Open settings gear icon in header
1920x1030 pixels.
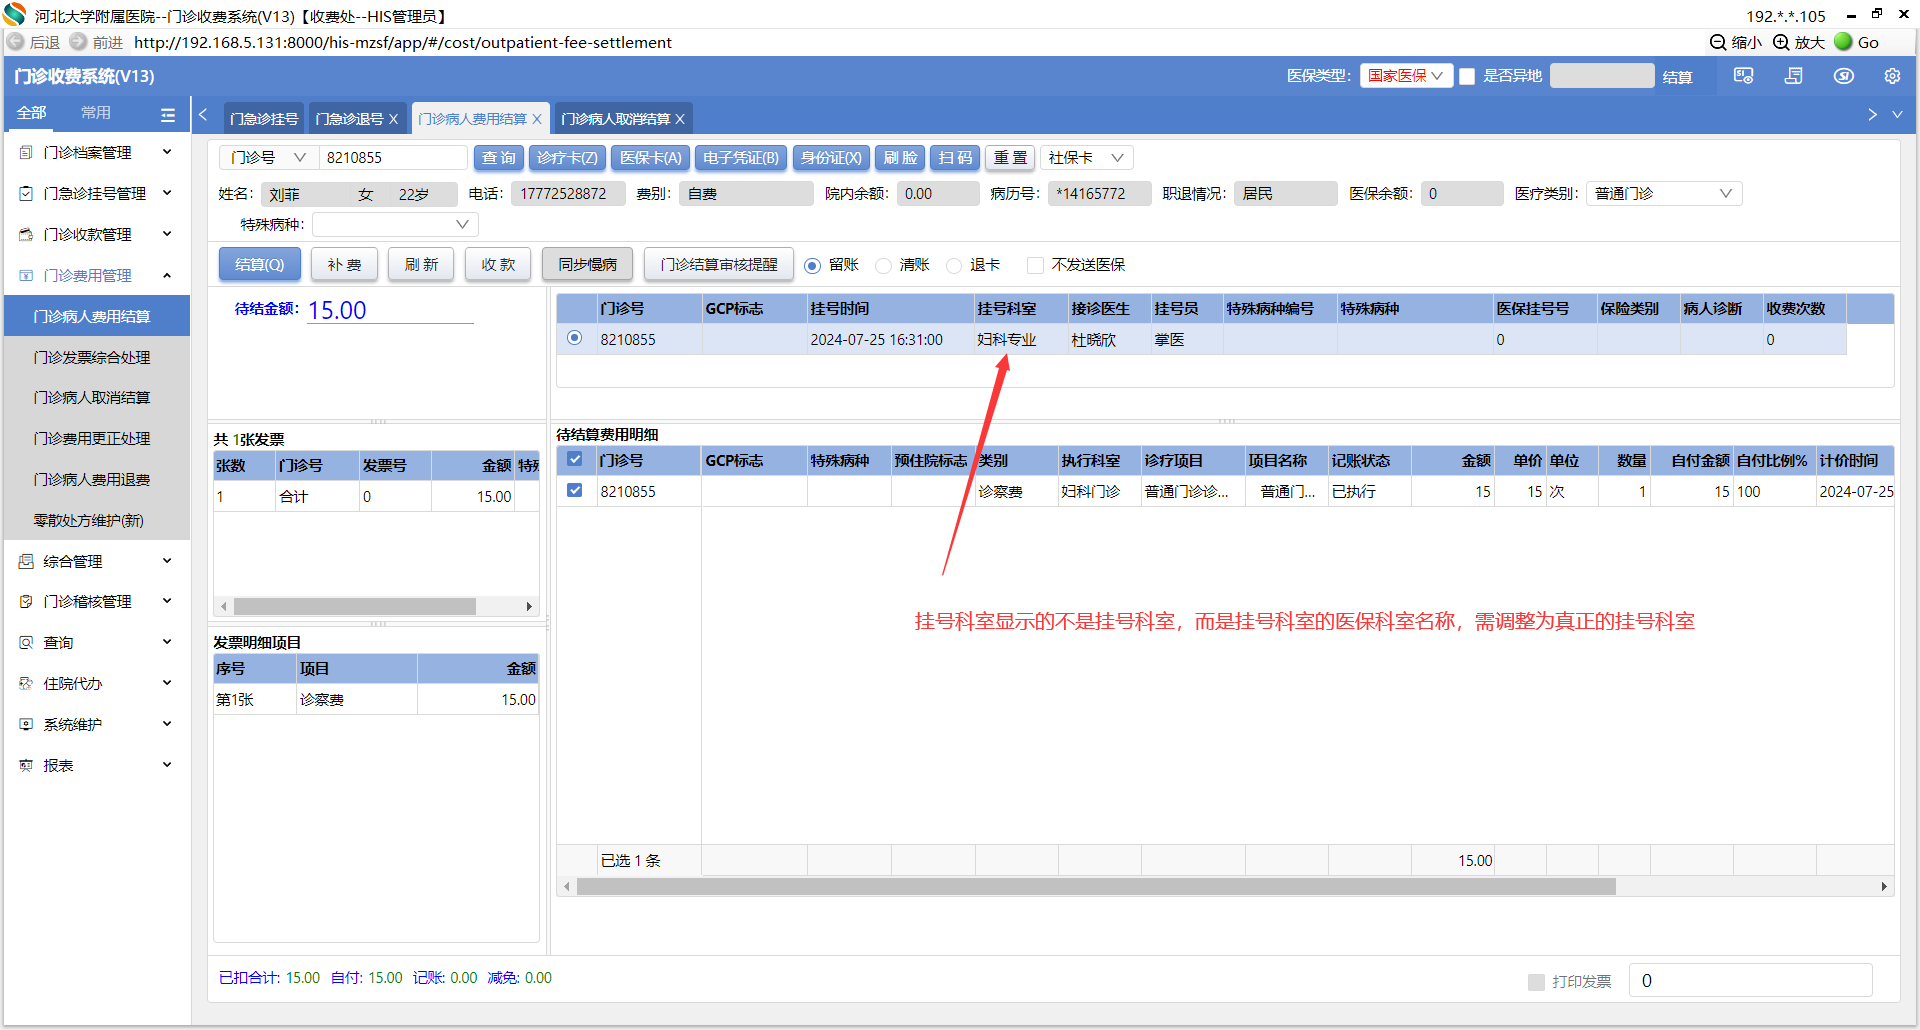point(1892,76)
